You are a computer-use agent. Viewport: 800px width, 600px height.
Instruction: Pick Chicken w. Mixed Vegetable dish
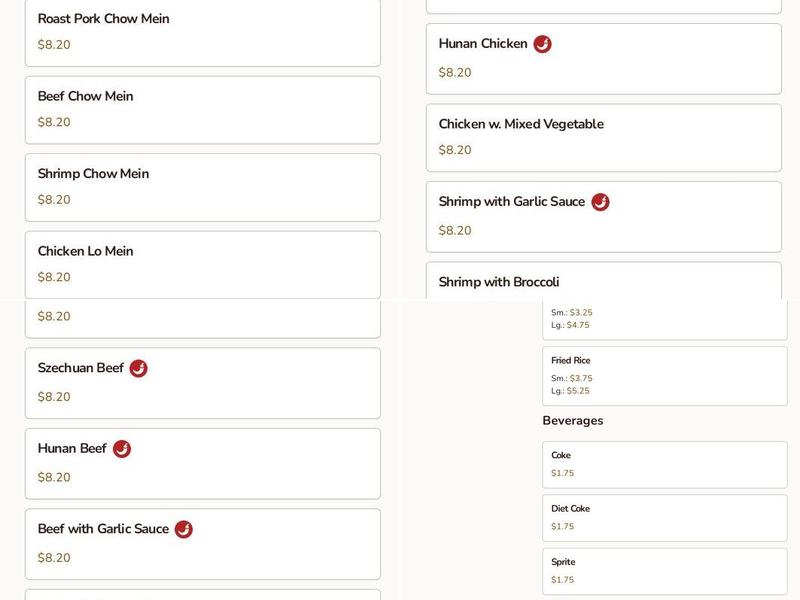603,137
